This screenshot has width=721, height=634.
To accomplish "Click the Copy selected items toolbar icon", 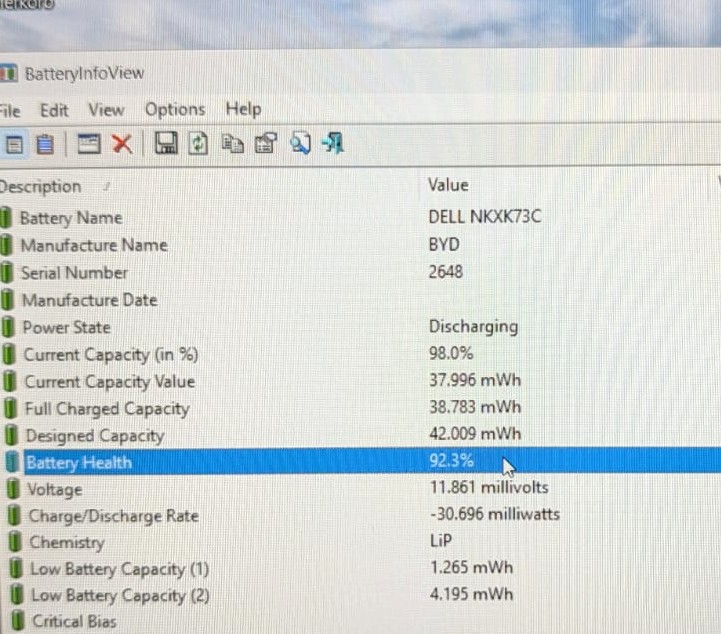I will [x=233, y=143].
